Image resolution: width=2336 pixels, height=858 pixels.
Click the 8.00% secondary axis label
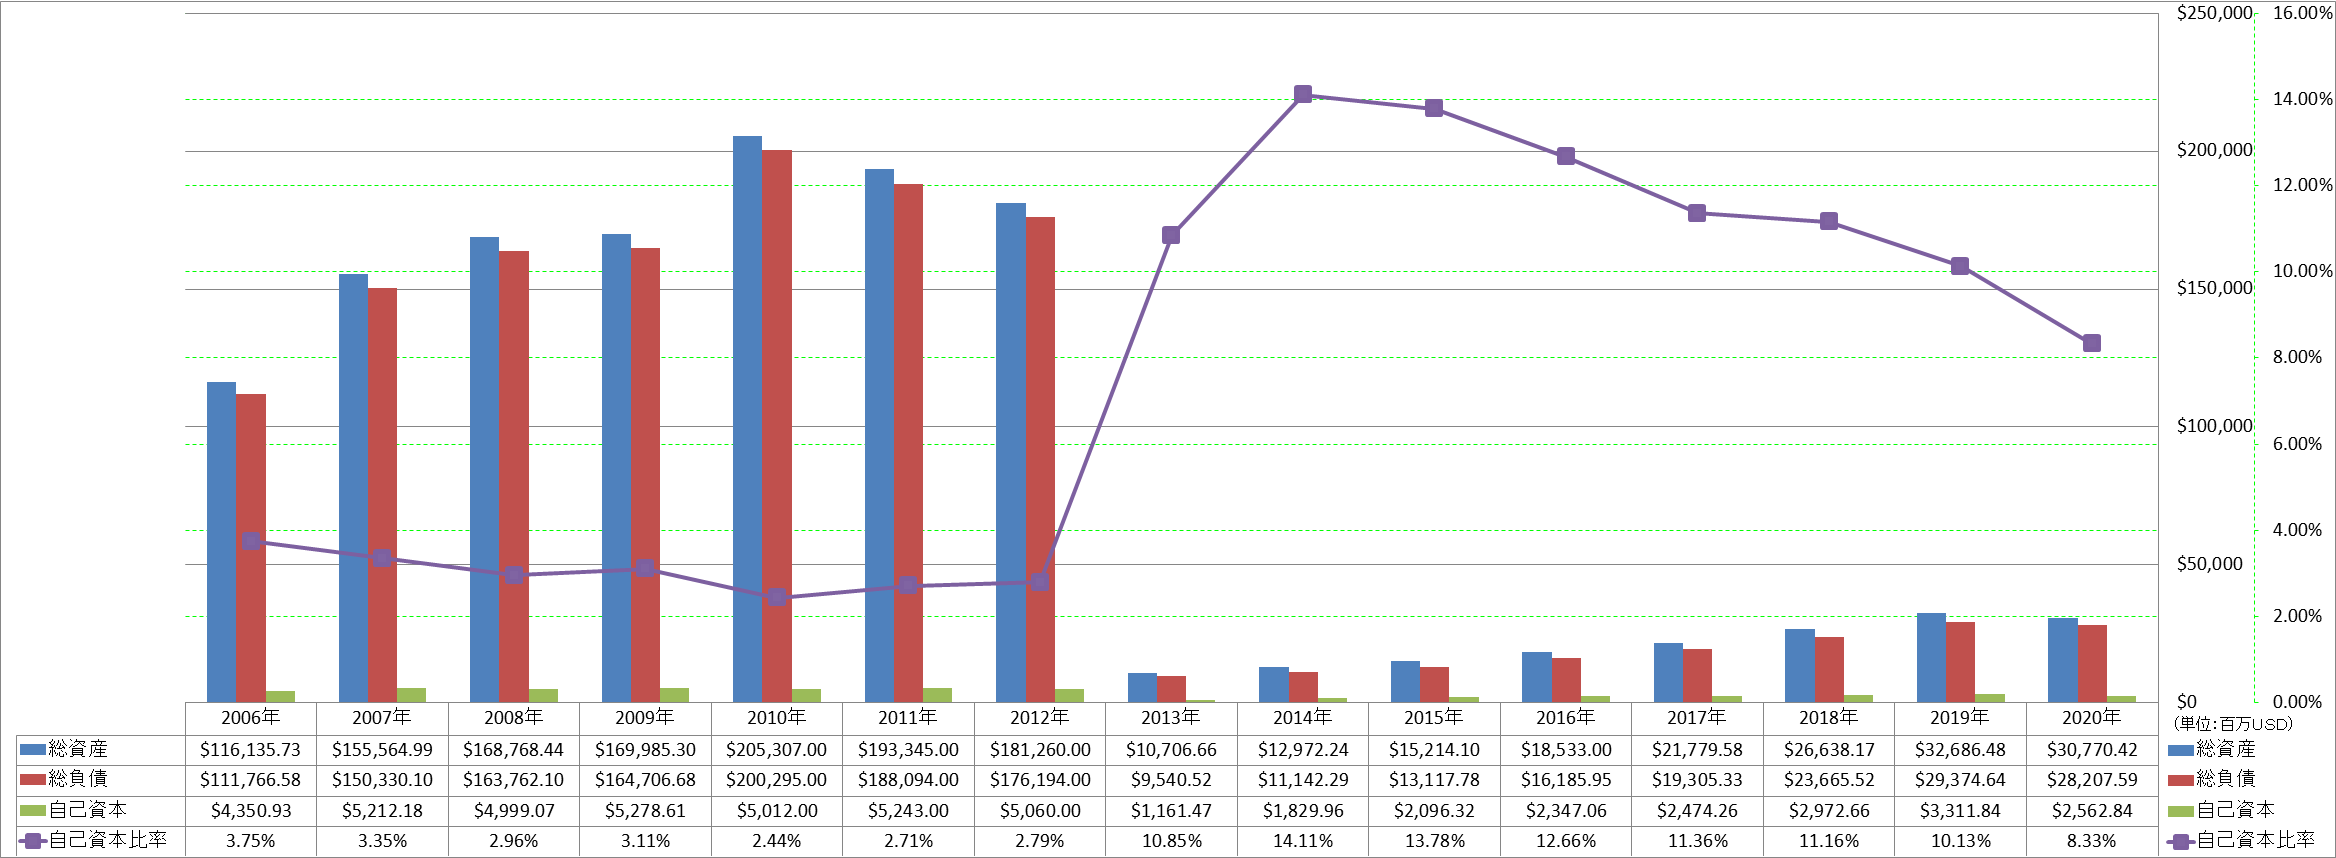(2298, 357)
